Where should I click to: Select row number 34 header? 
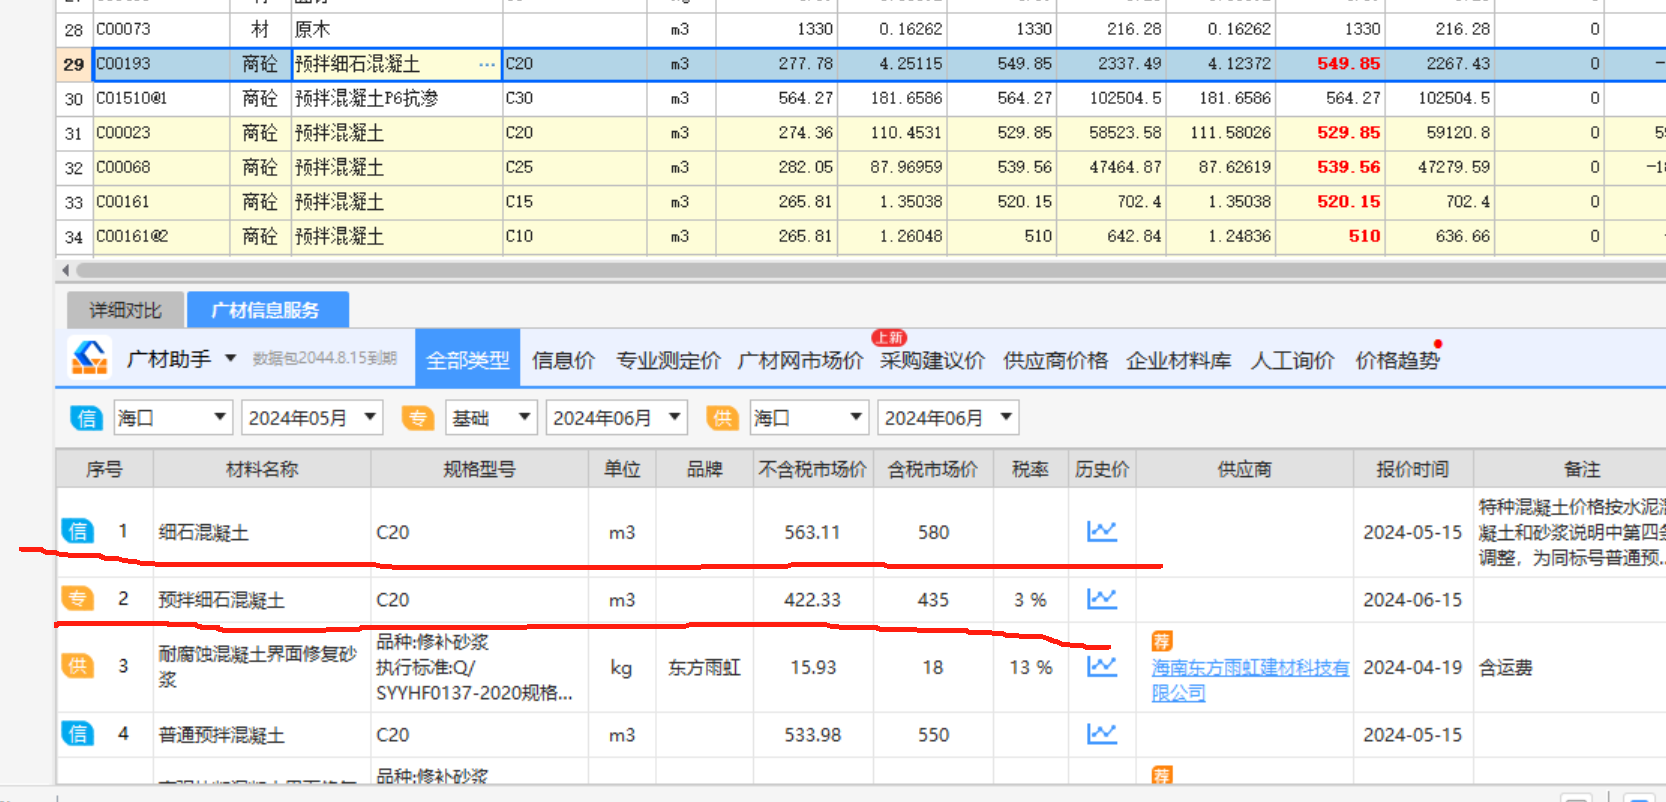click(x=74, y=237)
